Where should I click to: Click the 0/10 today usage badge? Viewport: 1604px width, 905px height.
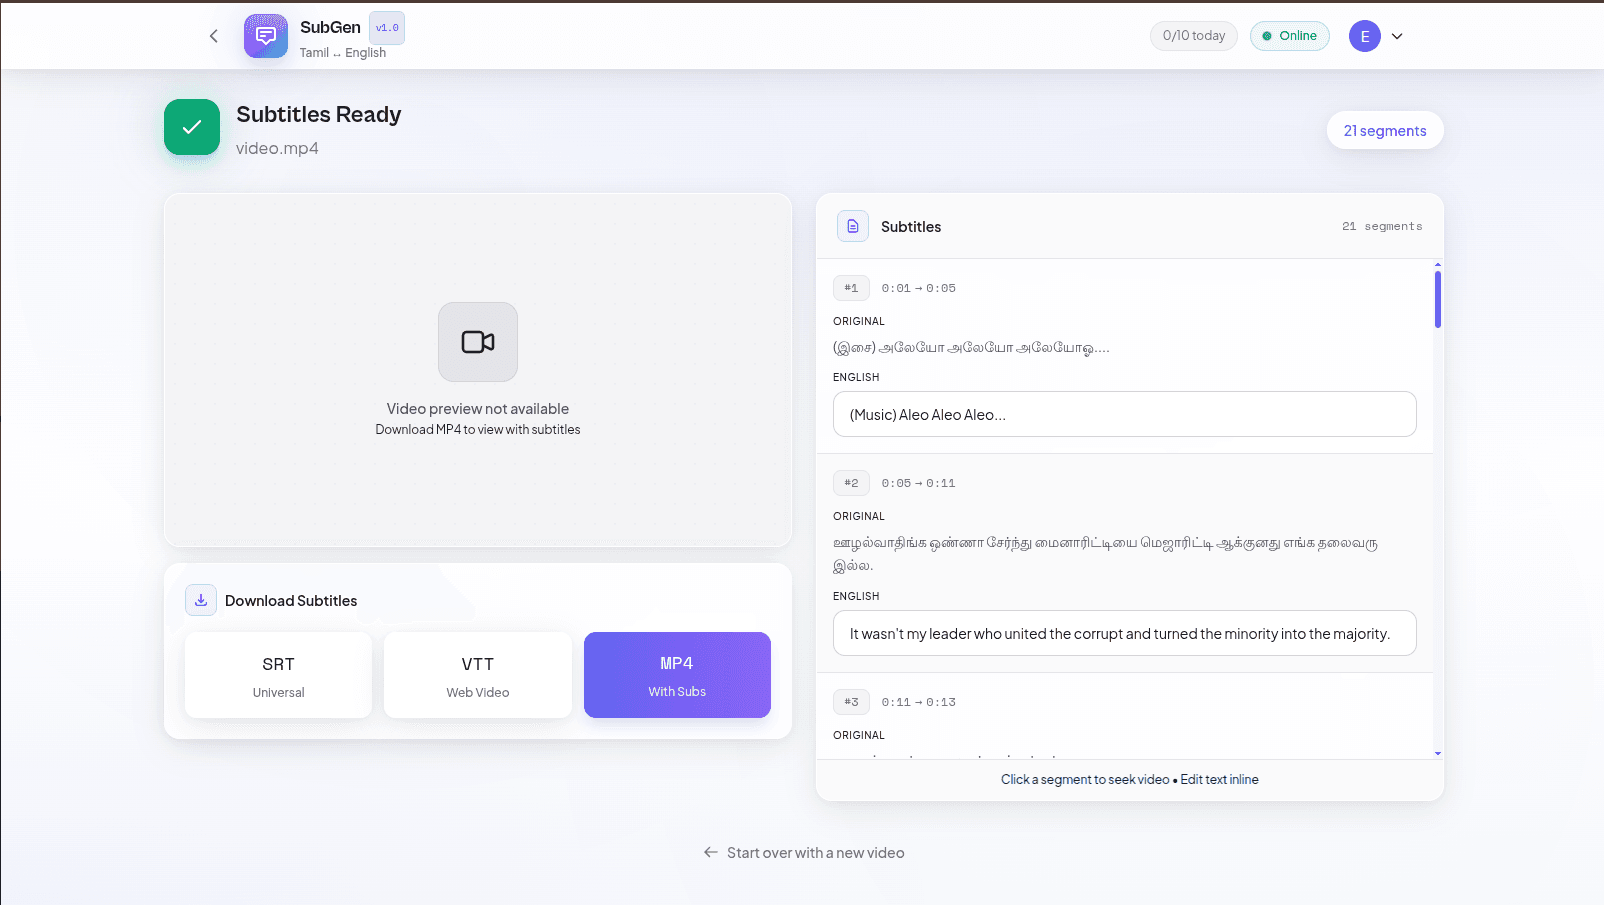click(x=1194, y=36)
